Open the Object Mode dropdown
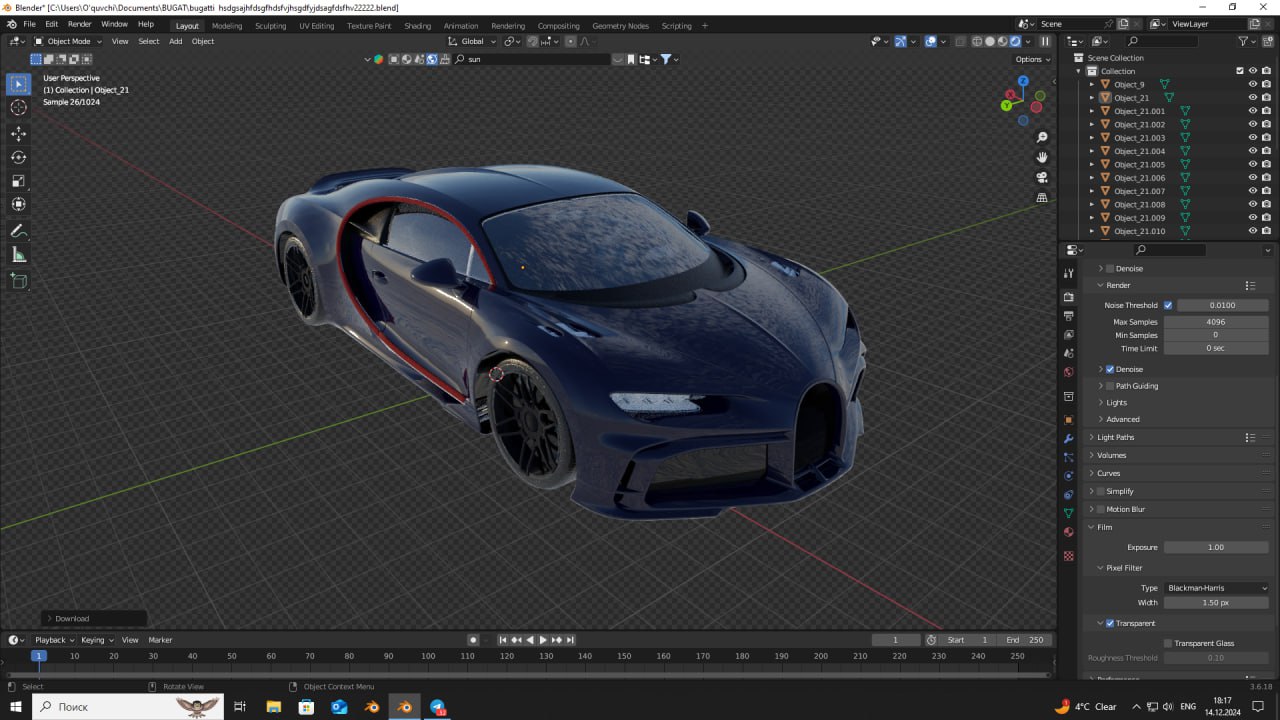The height and width of the screenshot is (720, 1280). [68, 41]
